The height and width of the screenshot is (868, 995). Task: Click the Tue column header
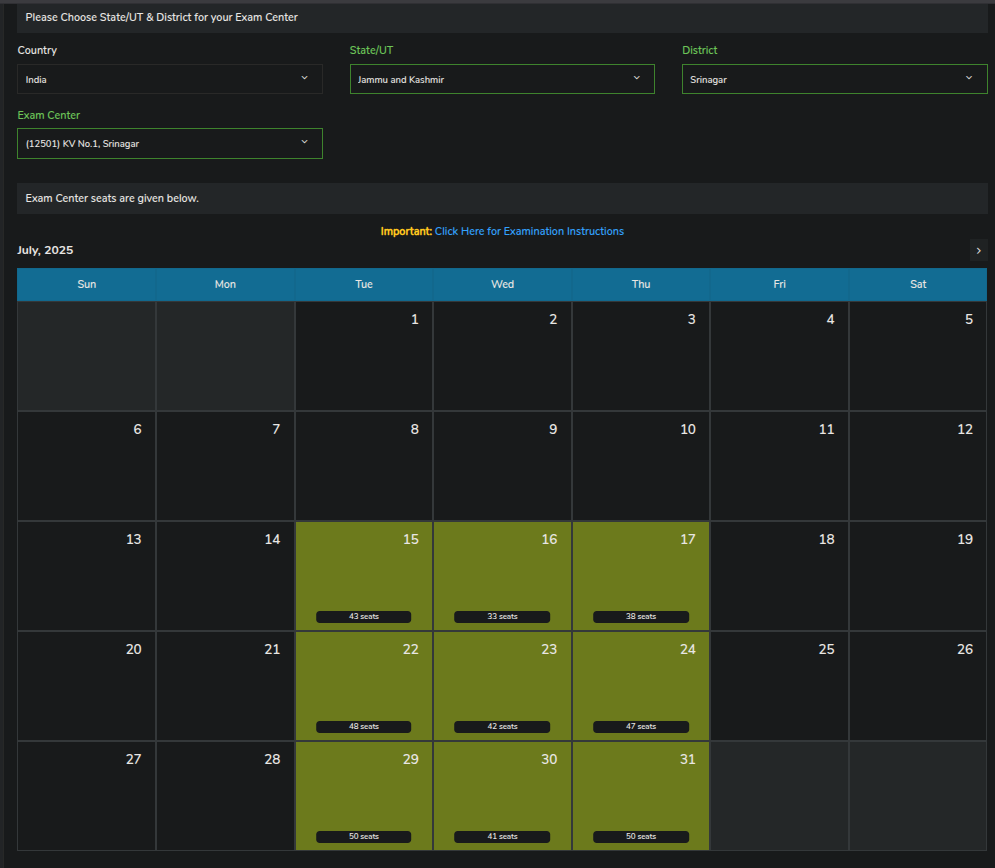pyautogui.click(x=364, y=284)
